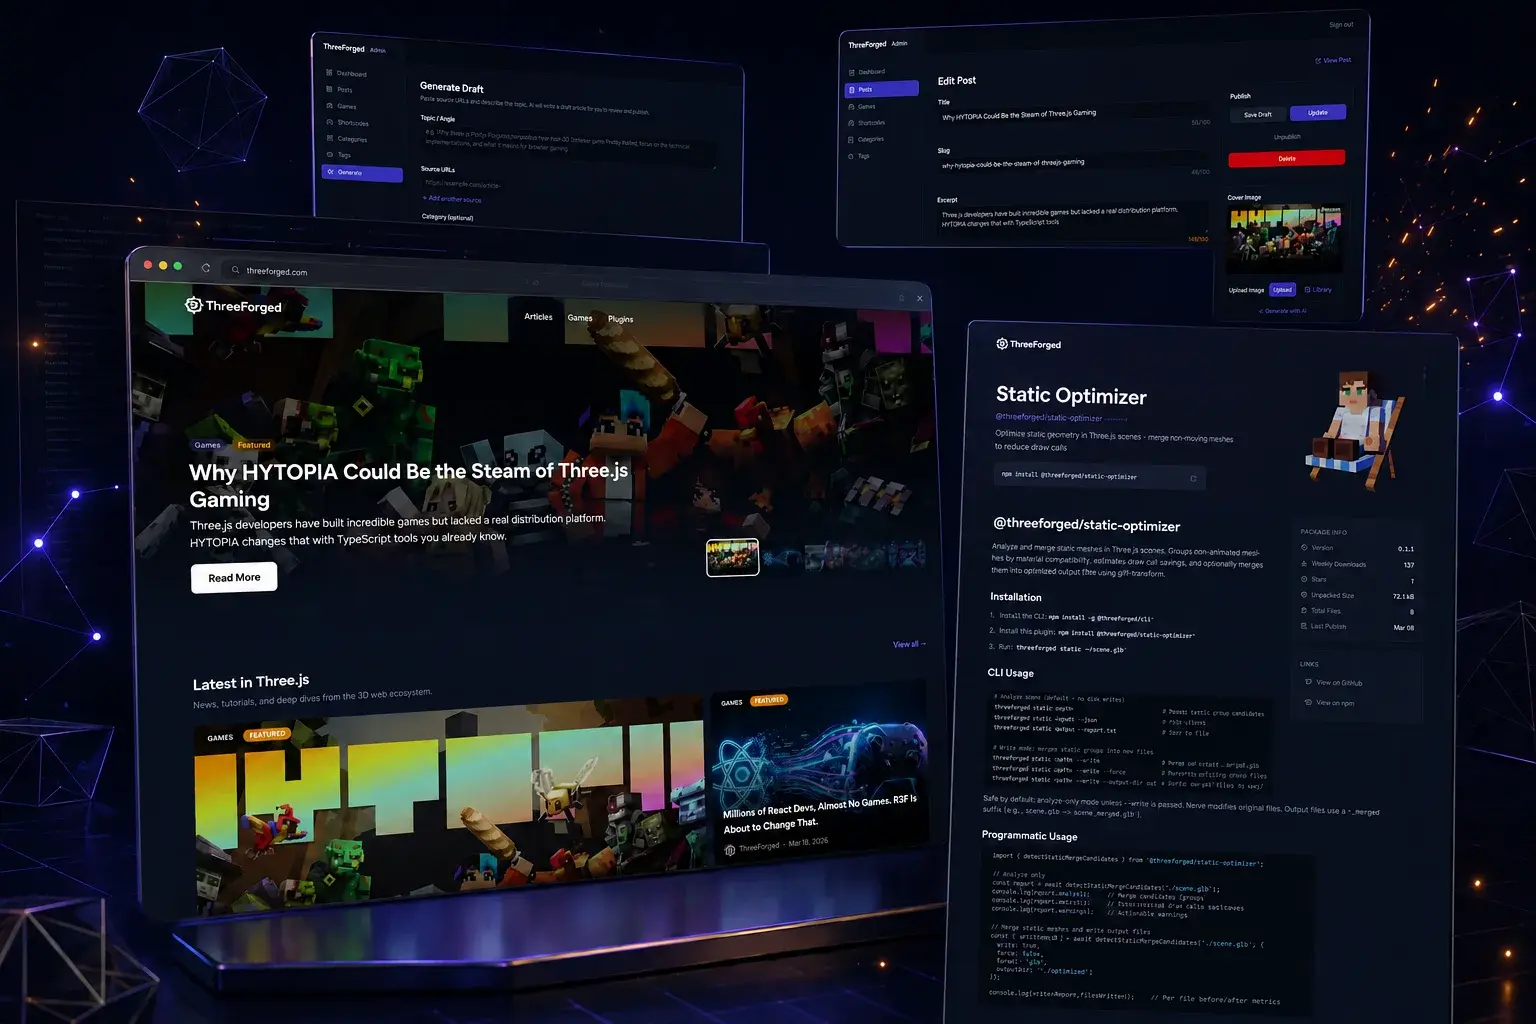Open the React Devs article card
Viewport: 1536px width, 1024px height.
(821, 774)
